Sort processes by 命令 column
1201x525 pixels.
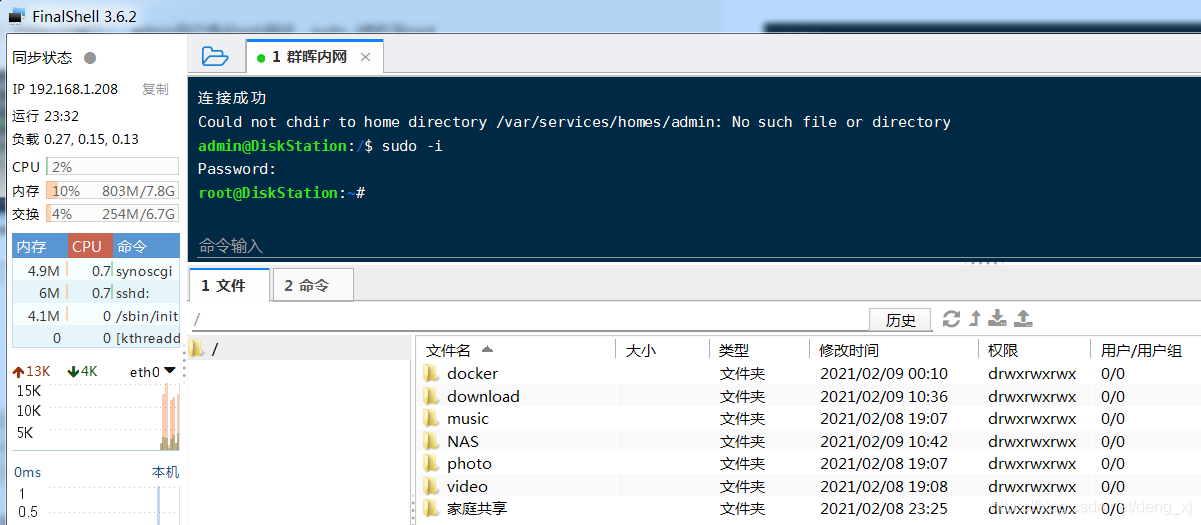tap(146, 246)
